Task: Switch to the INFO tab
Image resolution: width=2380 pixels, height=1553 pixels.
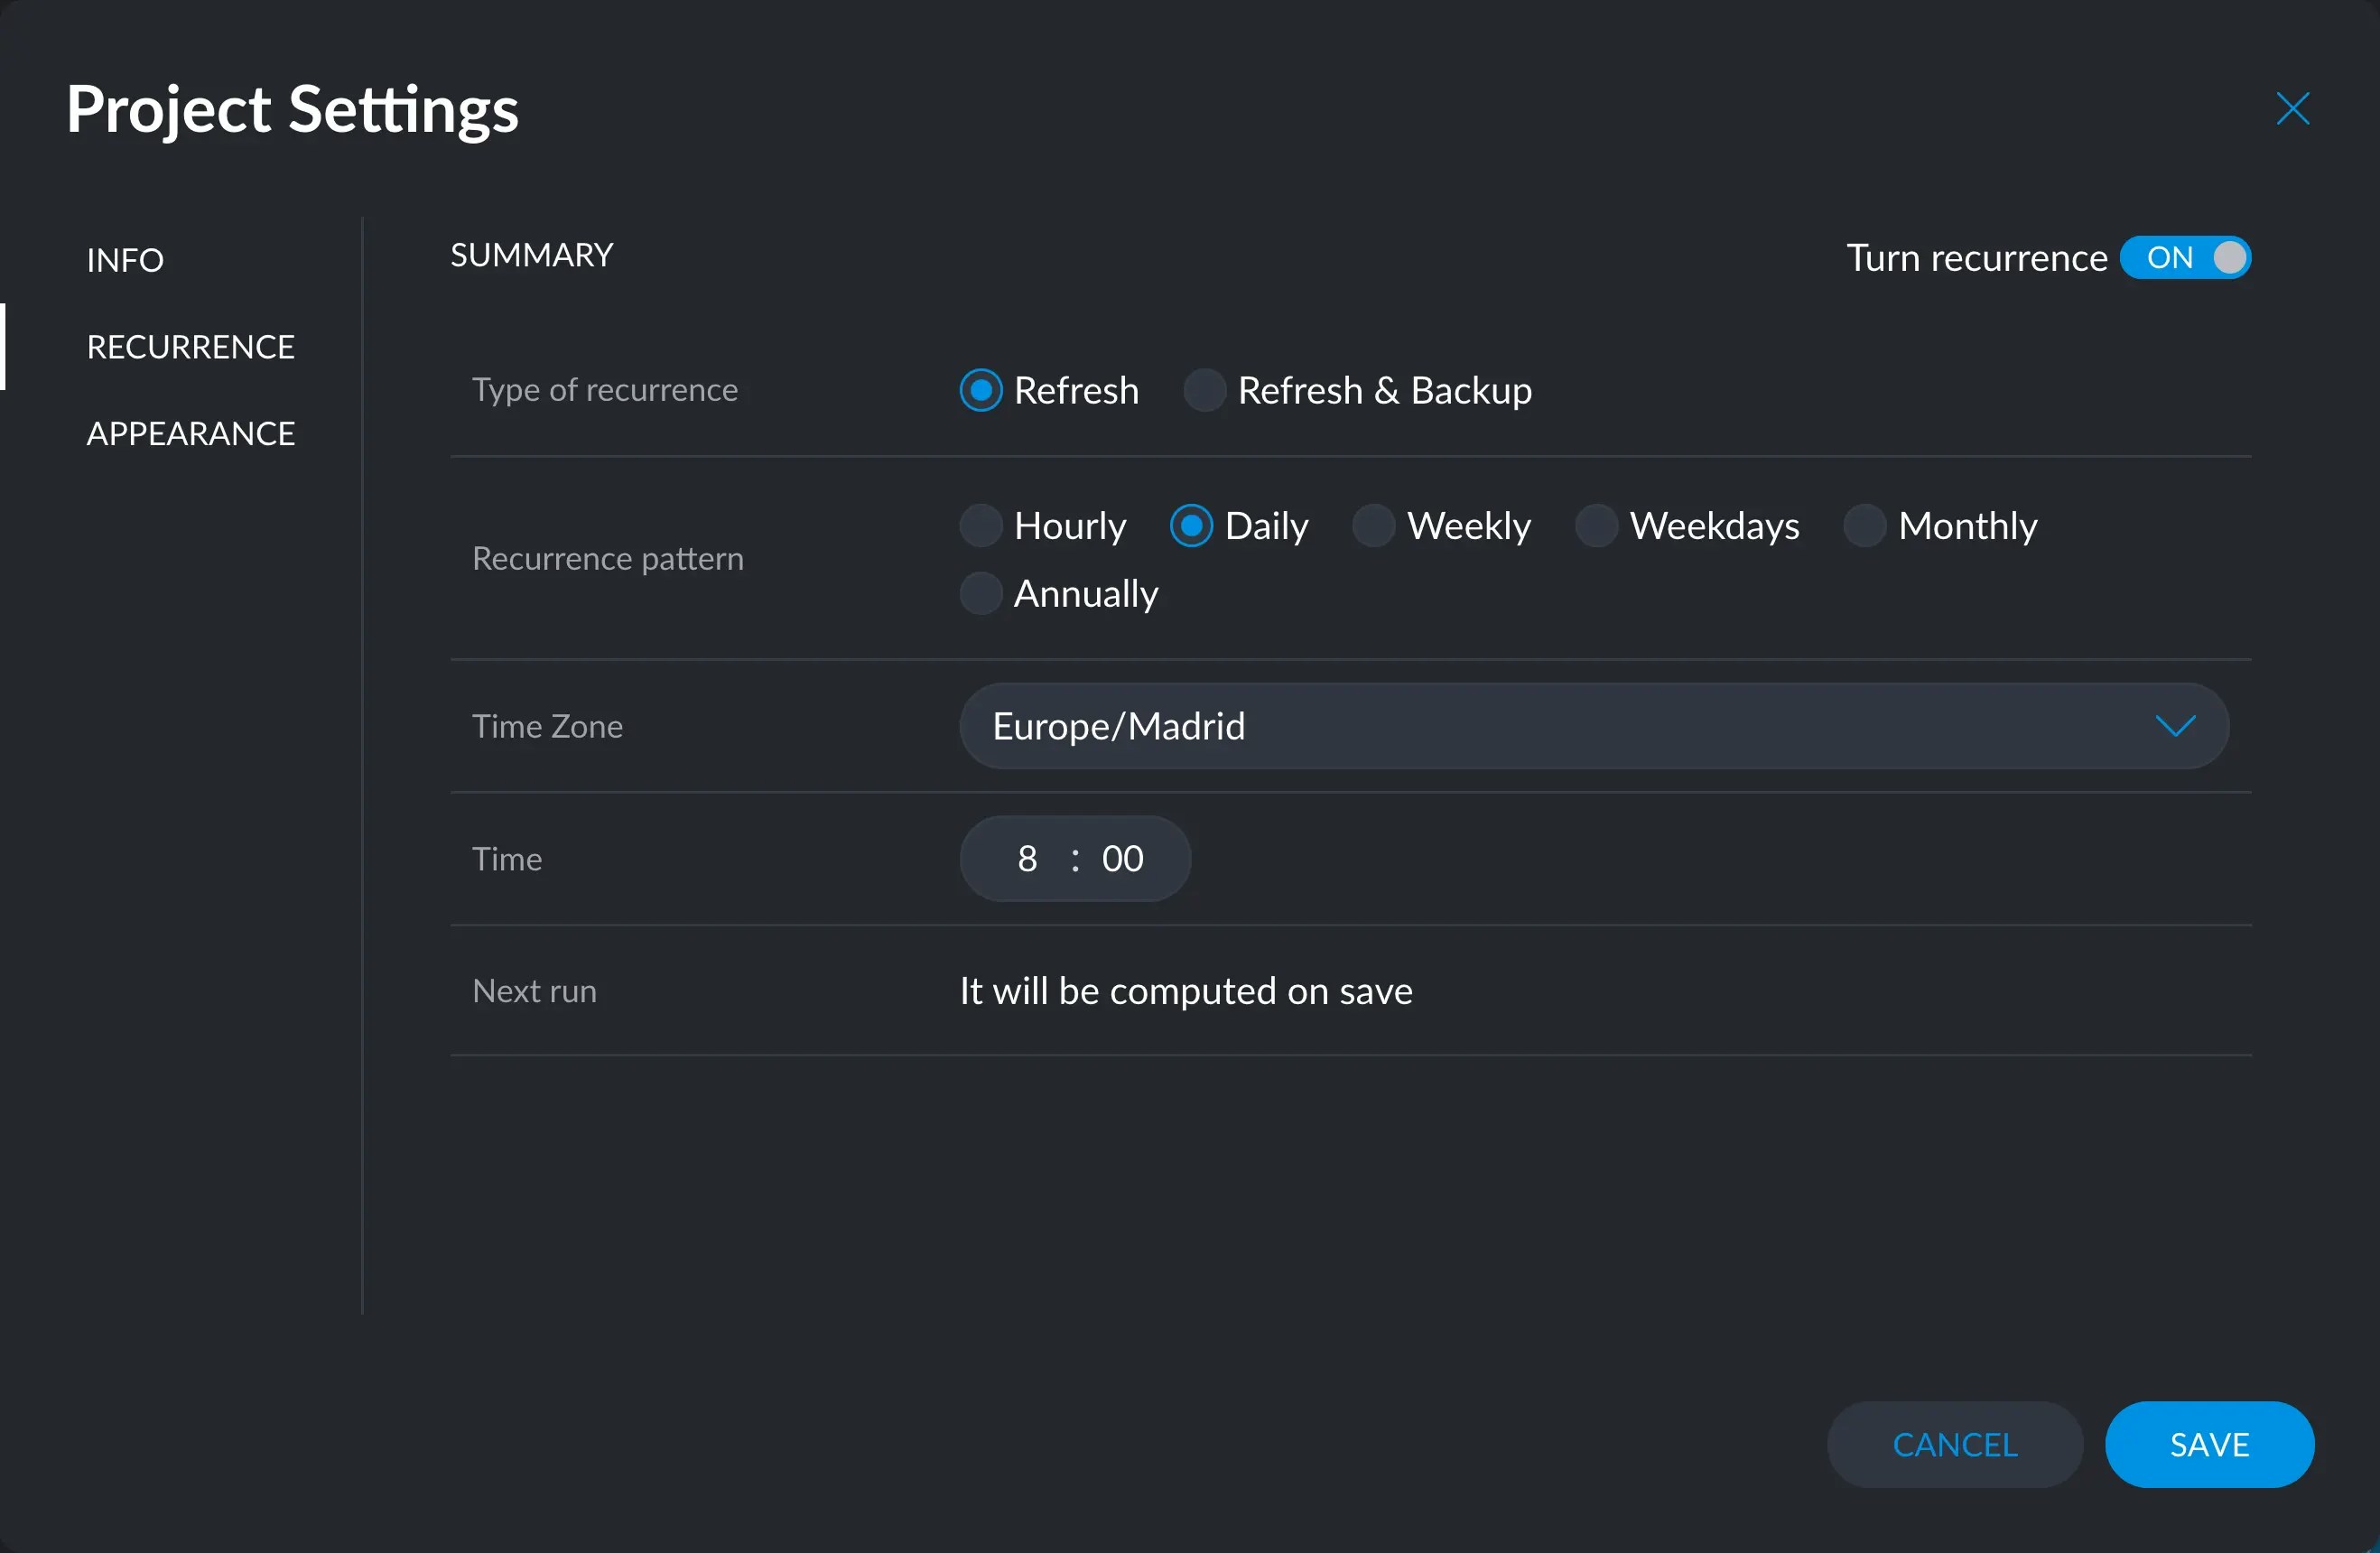Action: click(x=125, y=259)
